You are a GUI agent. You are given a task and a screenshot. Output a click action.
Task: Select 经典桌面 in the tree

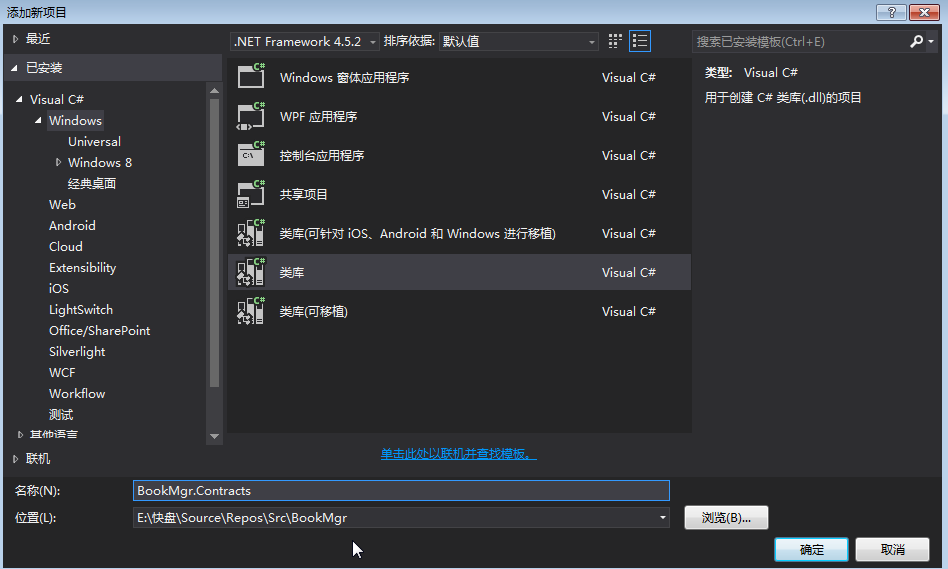(92, 183)
